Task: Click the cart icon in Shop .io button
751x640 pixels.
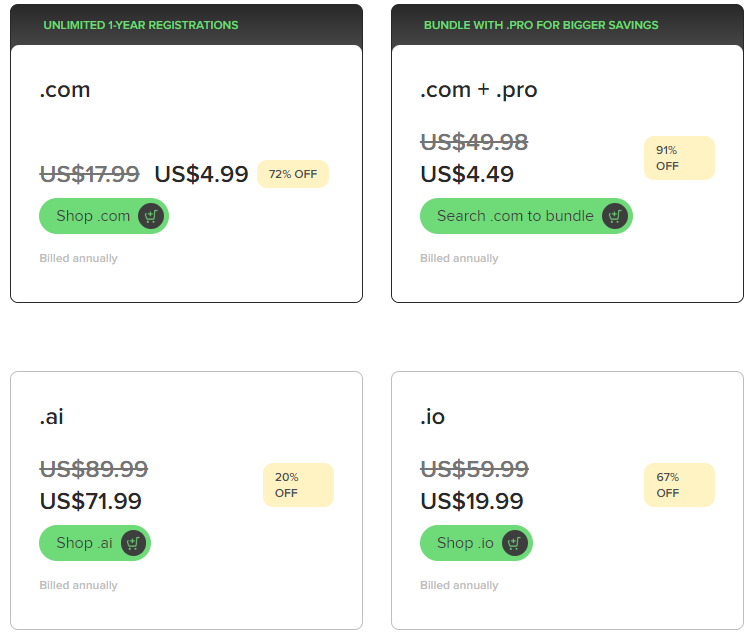Action: point(514,543)
